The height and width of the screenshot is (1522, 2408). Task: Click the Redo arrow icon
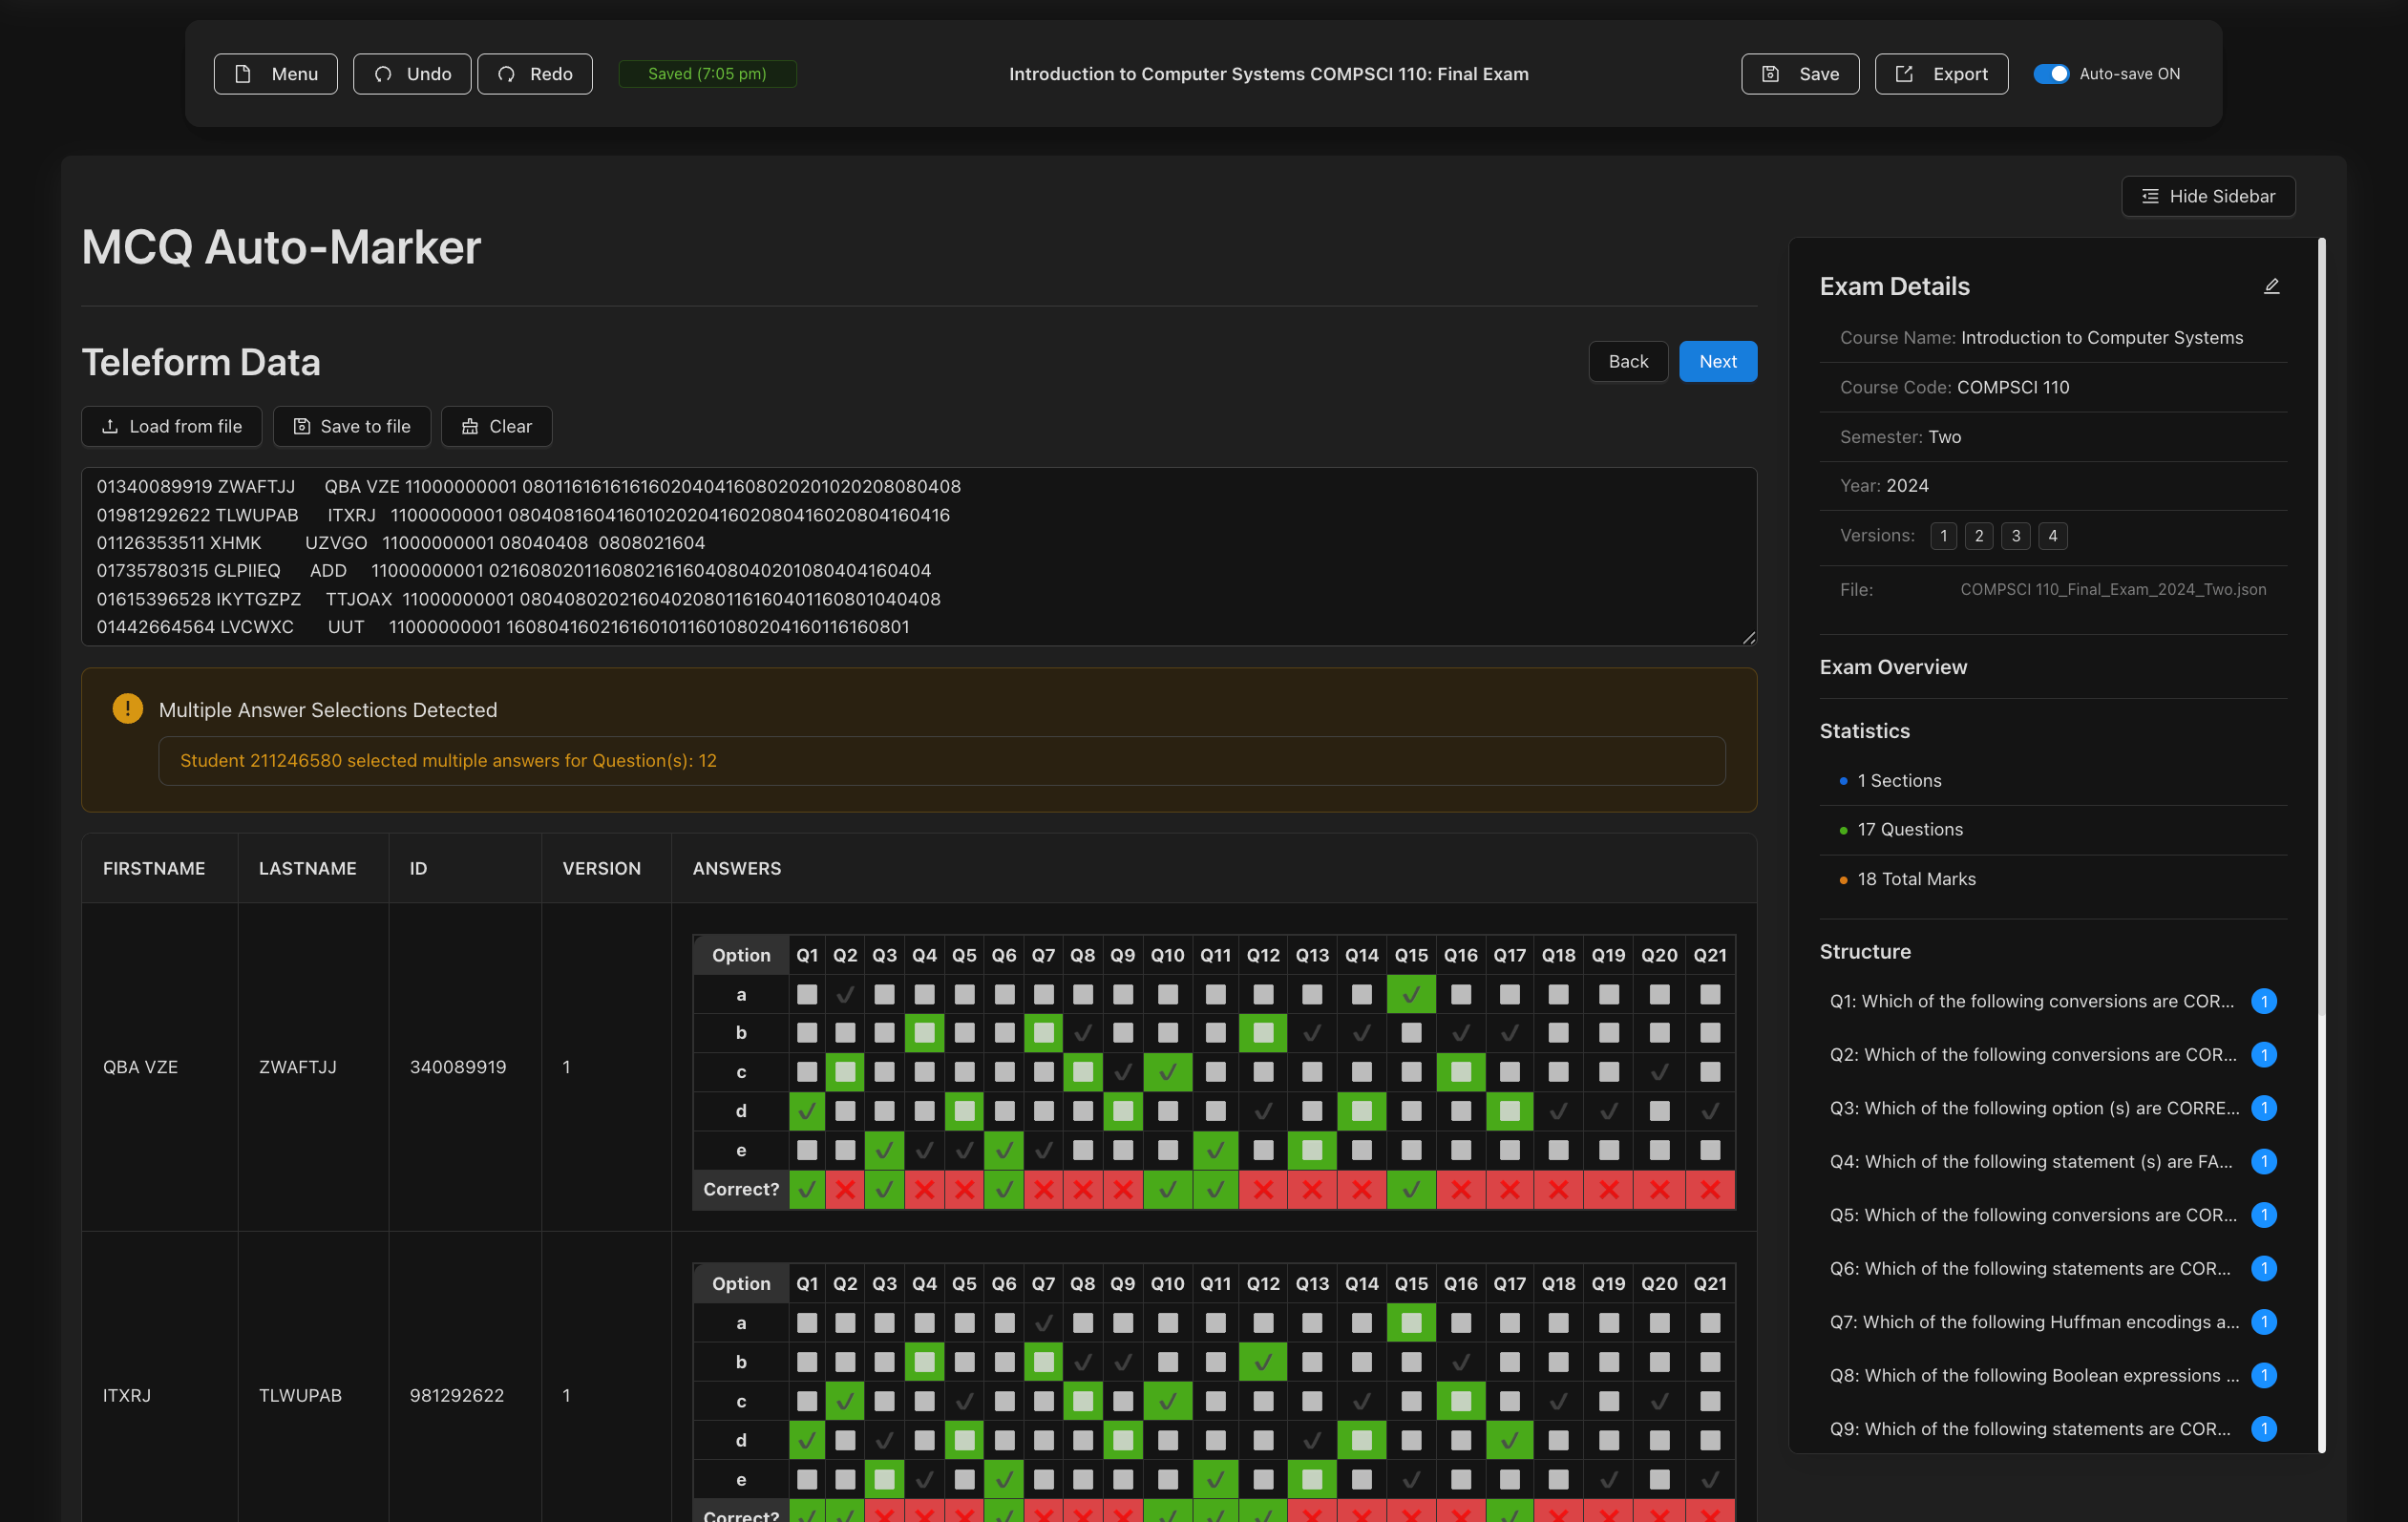click(x=507, y=74)
